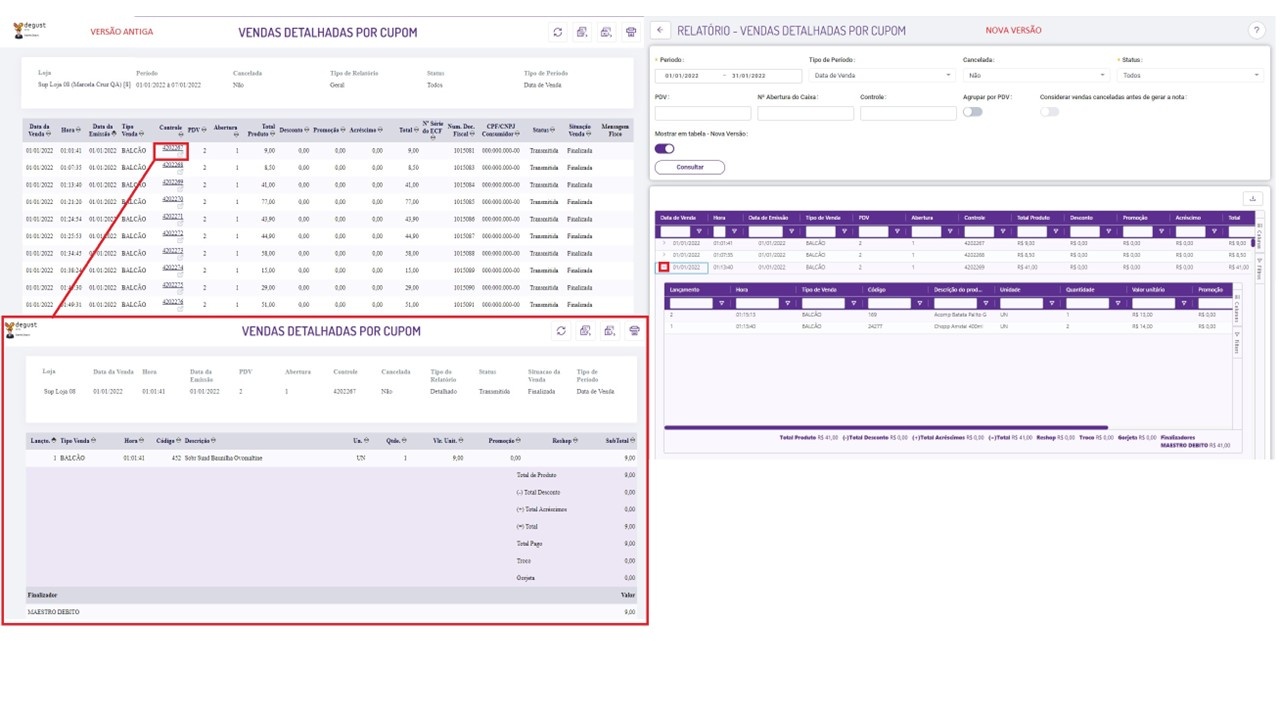Print the old version sales list

pyautogui.click(x=631, y=32)
